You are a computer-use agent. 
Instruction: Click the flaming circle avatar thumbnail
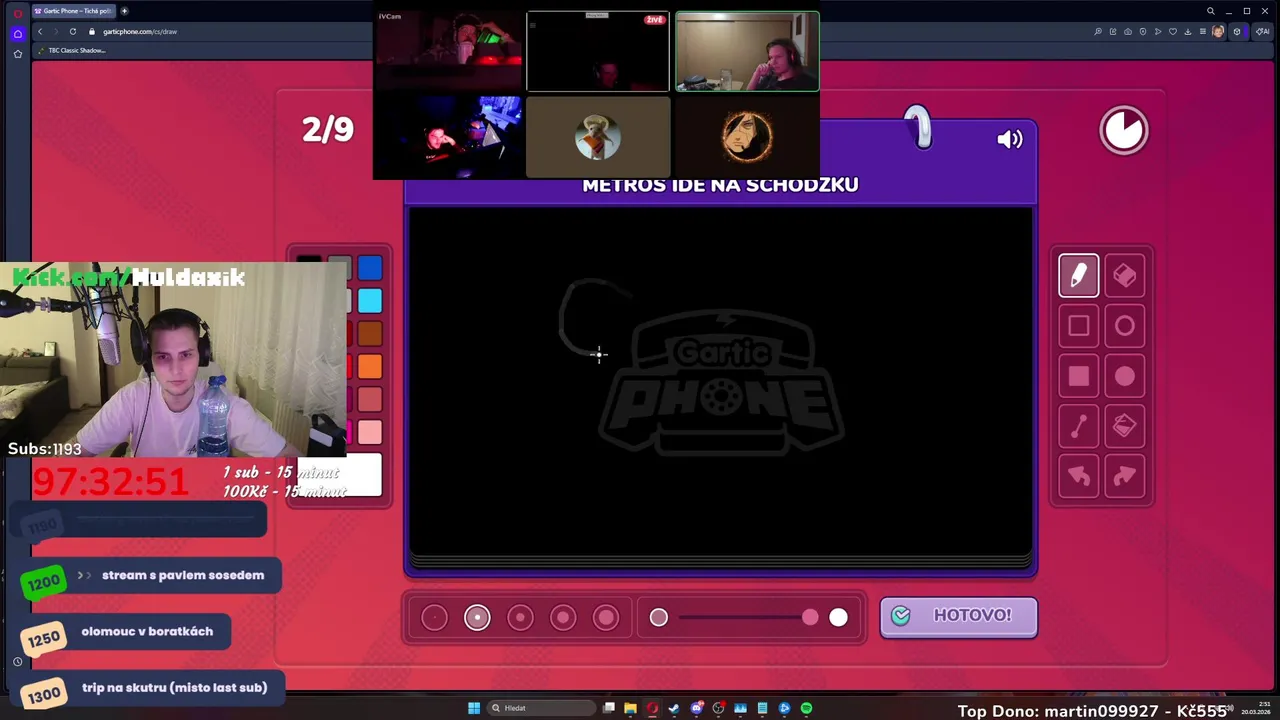point(747,137)
